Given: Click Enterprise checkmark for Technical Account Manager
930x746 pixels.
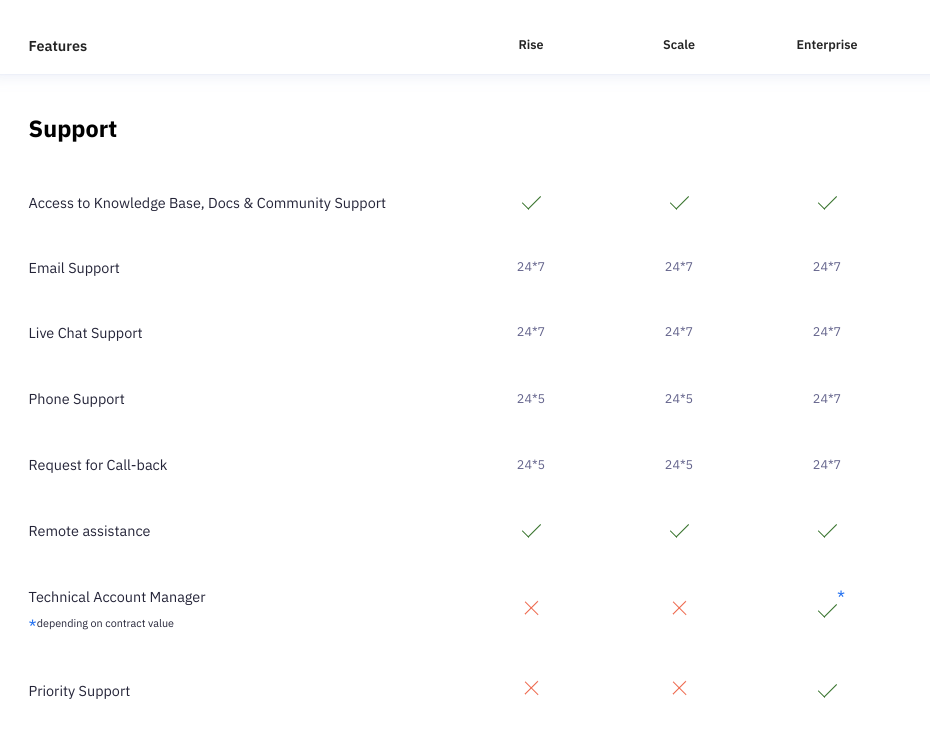Looking at the screenshot, I should [x=827, y=611].
